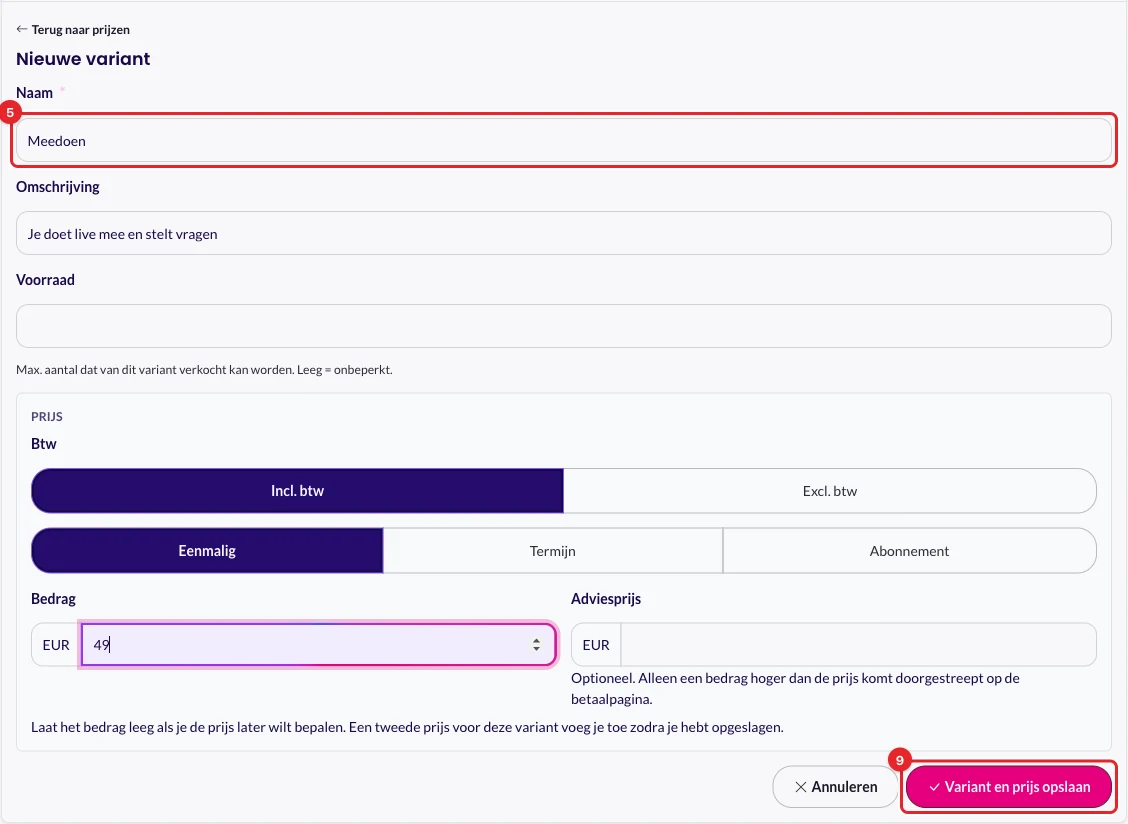Click the Adviesprijs label
The width and height of the screenshot is (1128, 824).
606,599
